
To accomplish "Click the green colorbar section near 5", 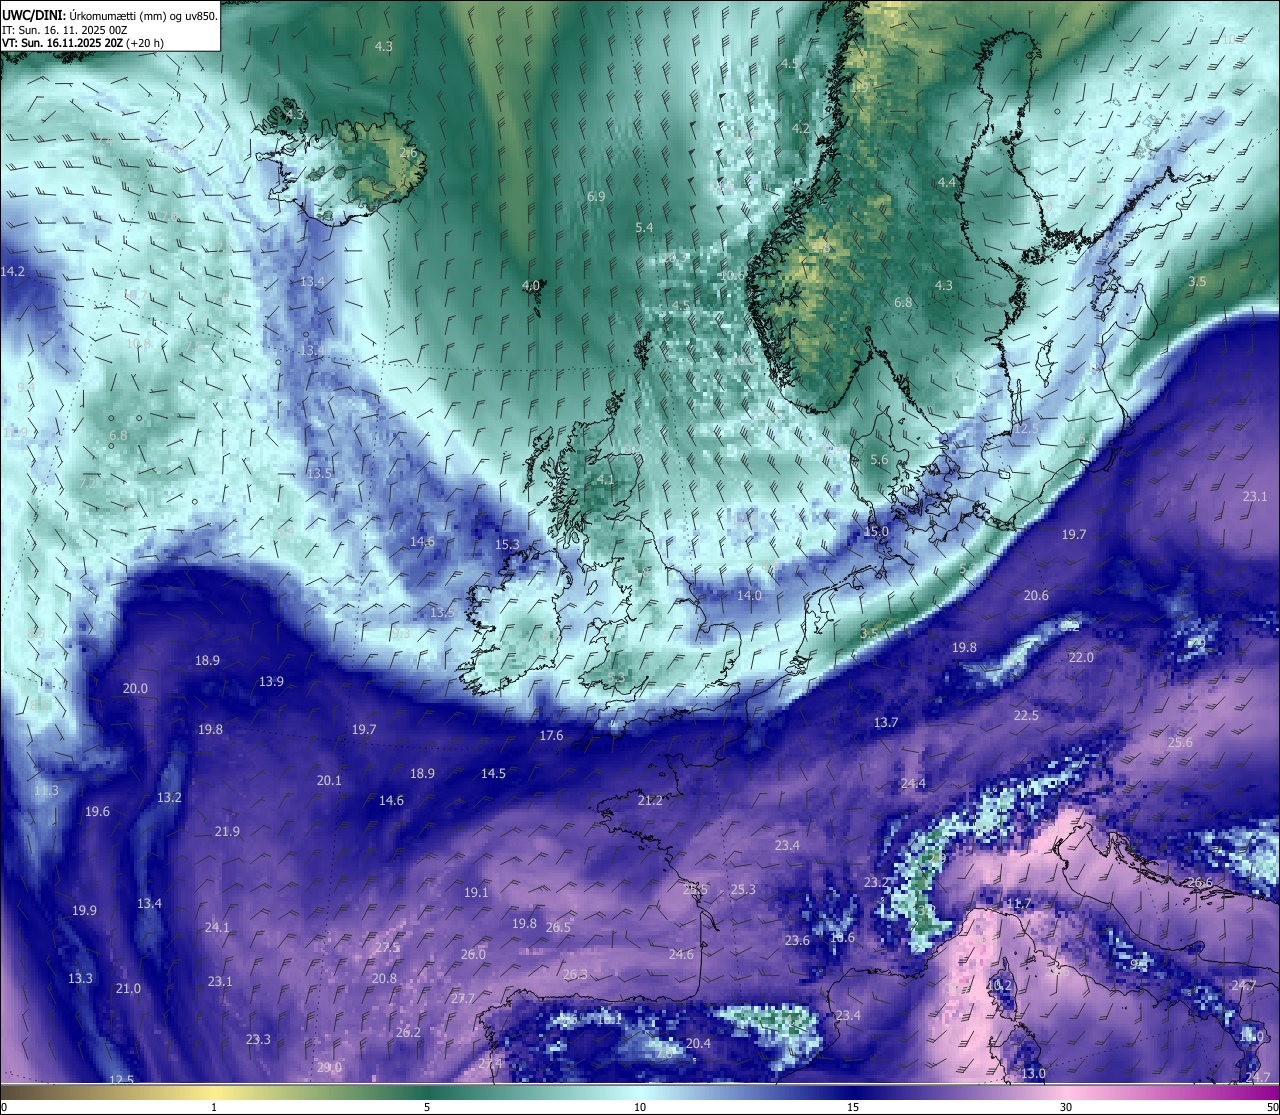I will coord(427,1093).
